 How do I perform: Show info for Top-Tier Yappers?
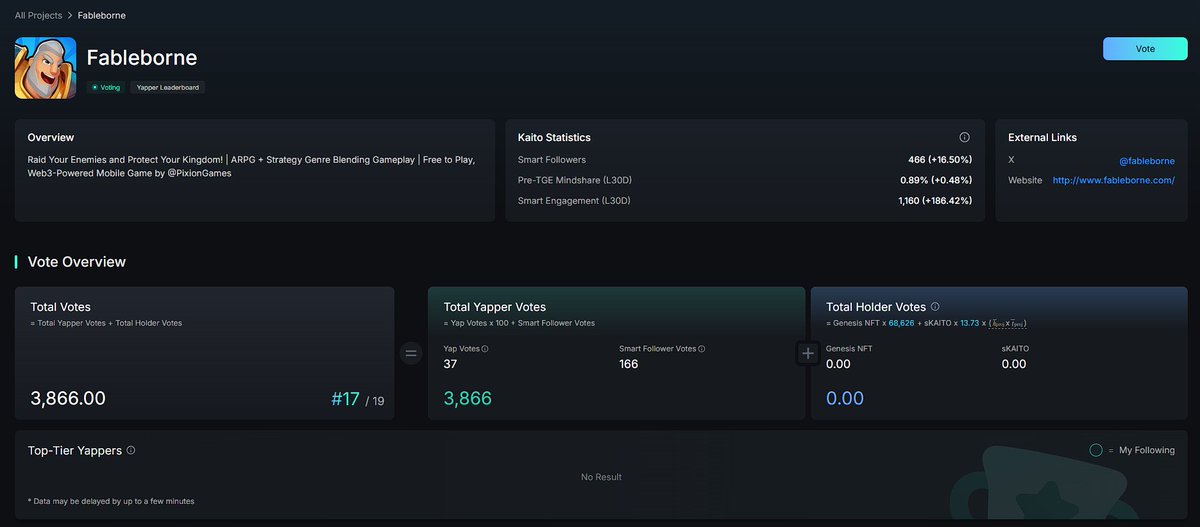click(x=131, y=450)
